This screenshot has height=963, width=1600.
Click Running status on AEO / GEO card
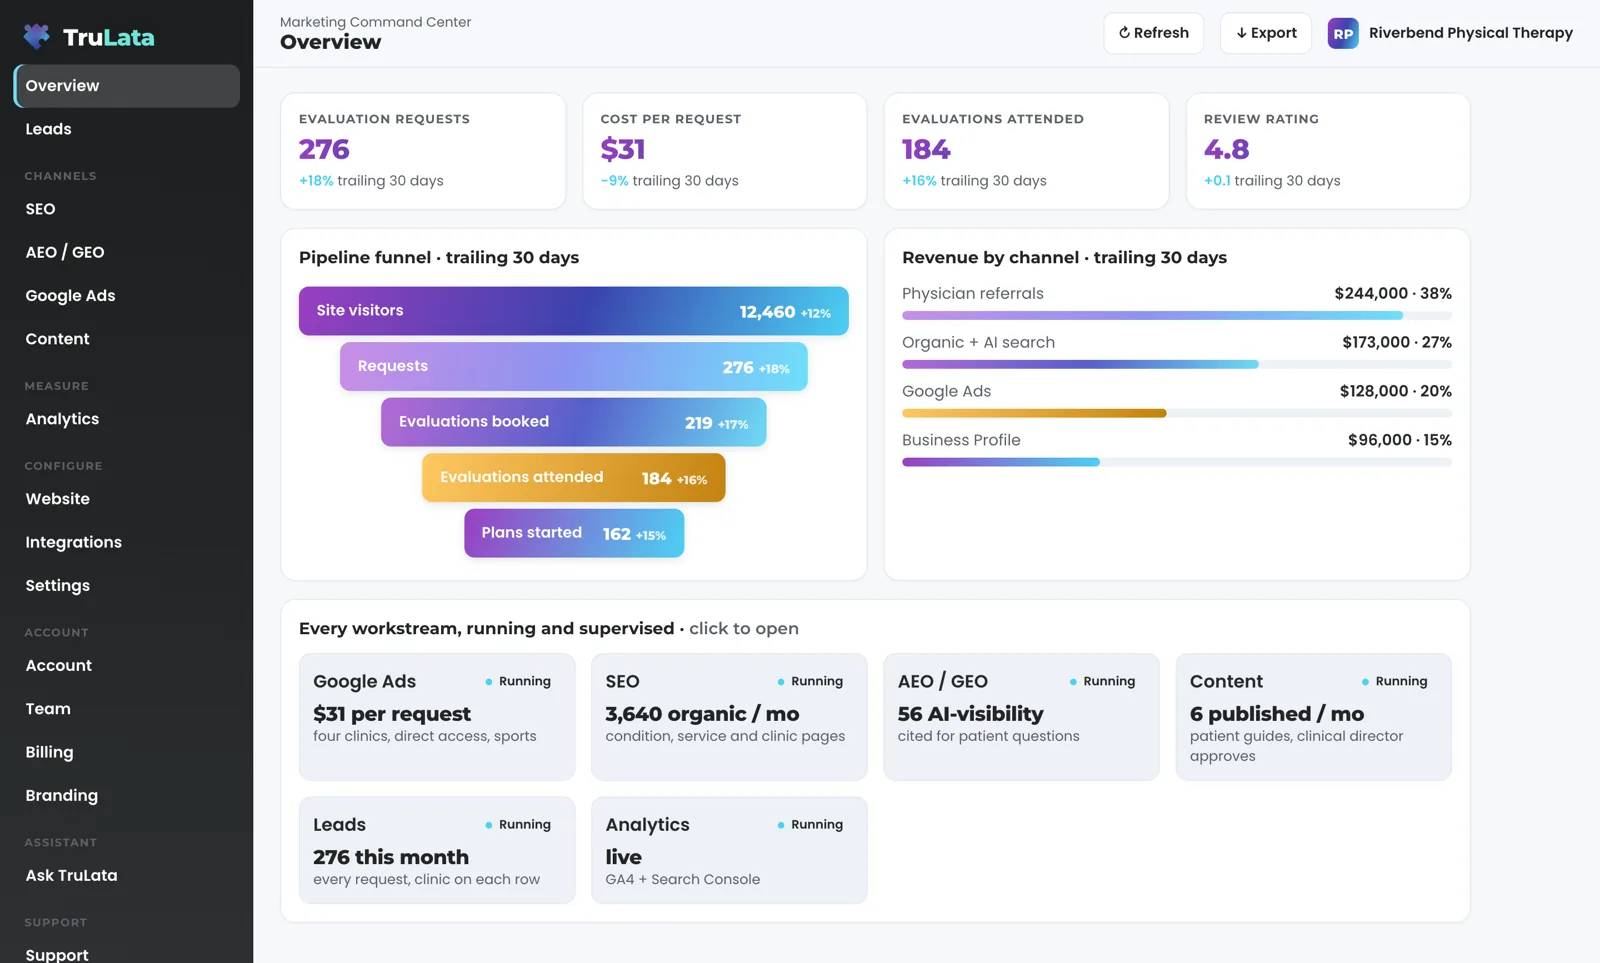coord(1102,682)
